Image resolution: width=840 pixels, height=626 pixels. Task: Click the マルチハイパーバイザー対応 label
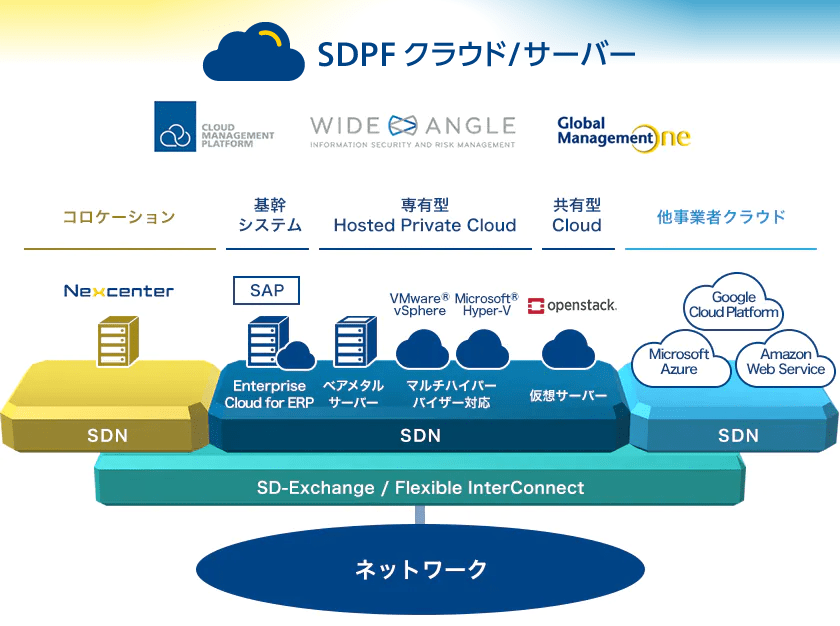451,394
